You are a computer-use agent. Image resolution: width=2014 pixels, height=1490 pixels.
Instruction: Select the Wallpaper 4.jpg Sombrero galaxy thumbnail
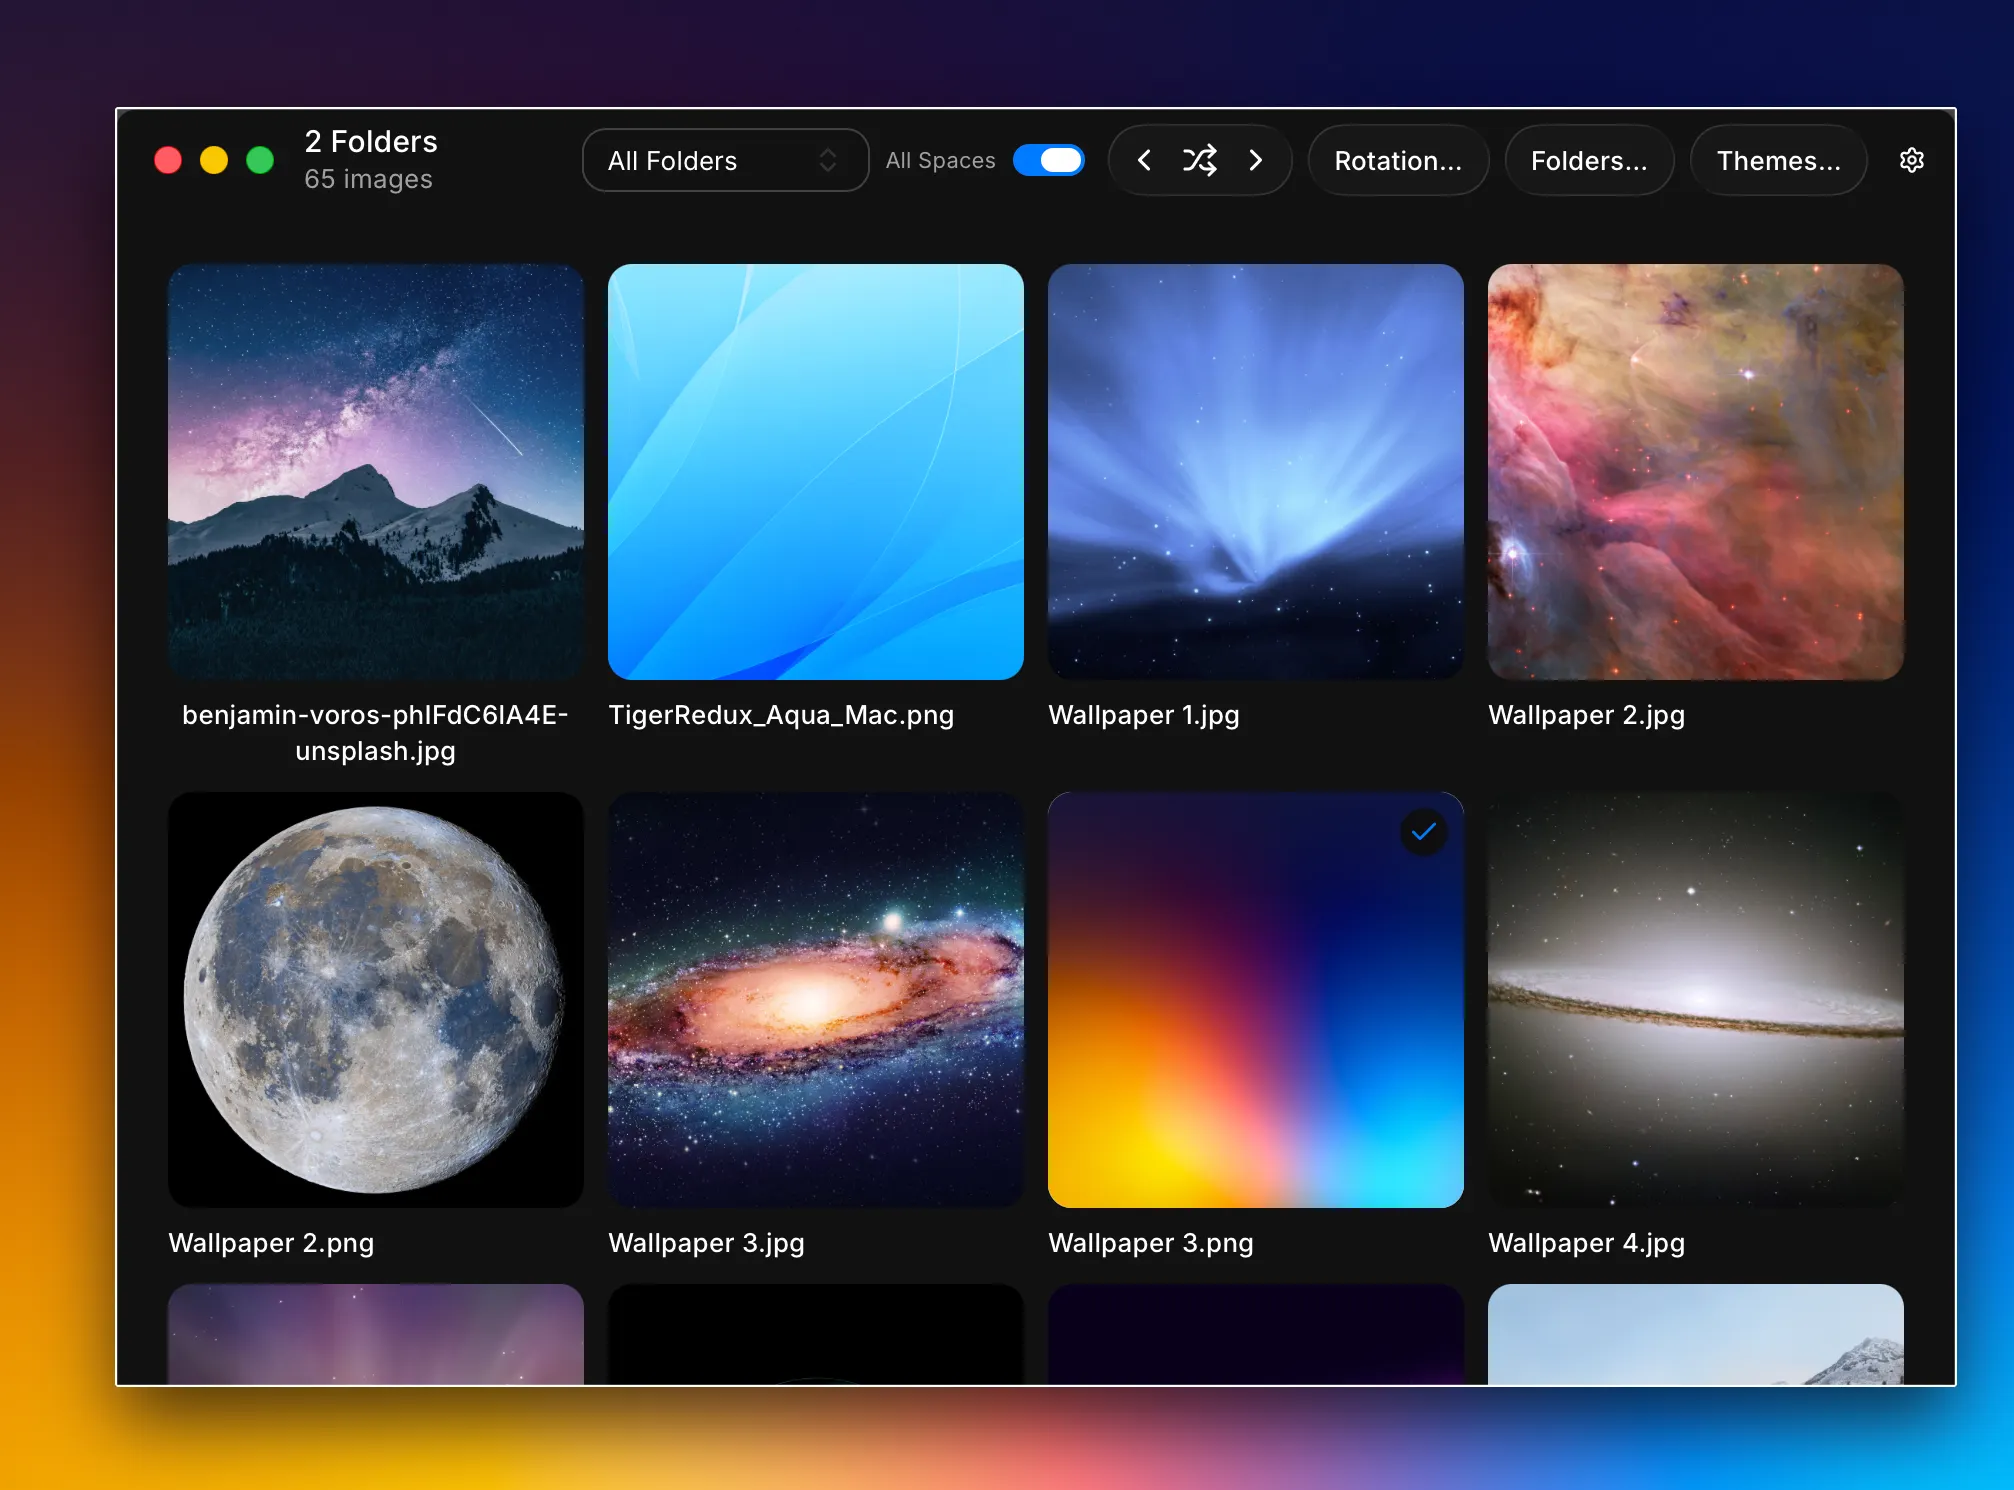(x=1696, y=1000)
